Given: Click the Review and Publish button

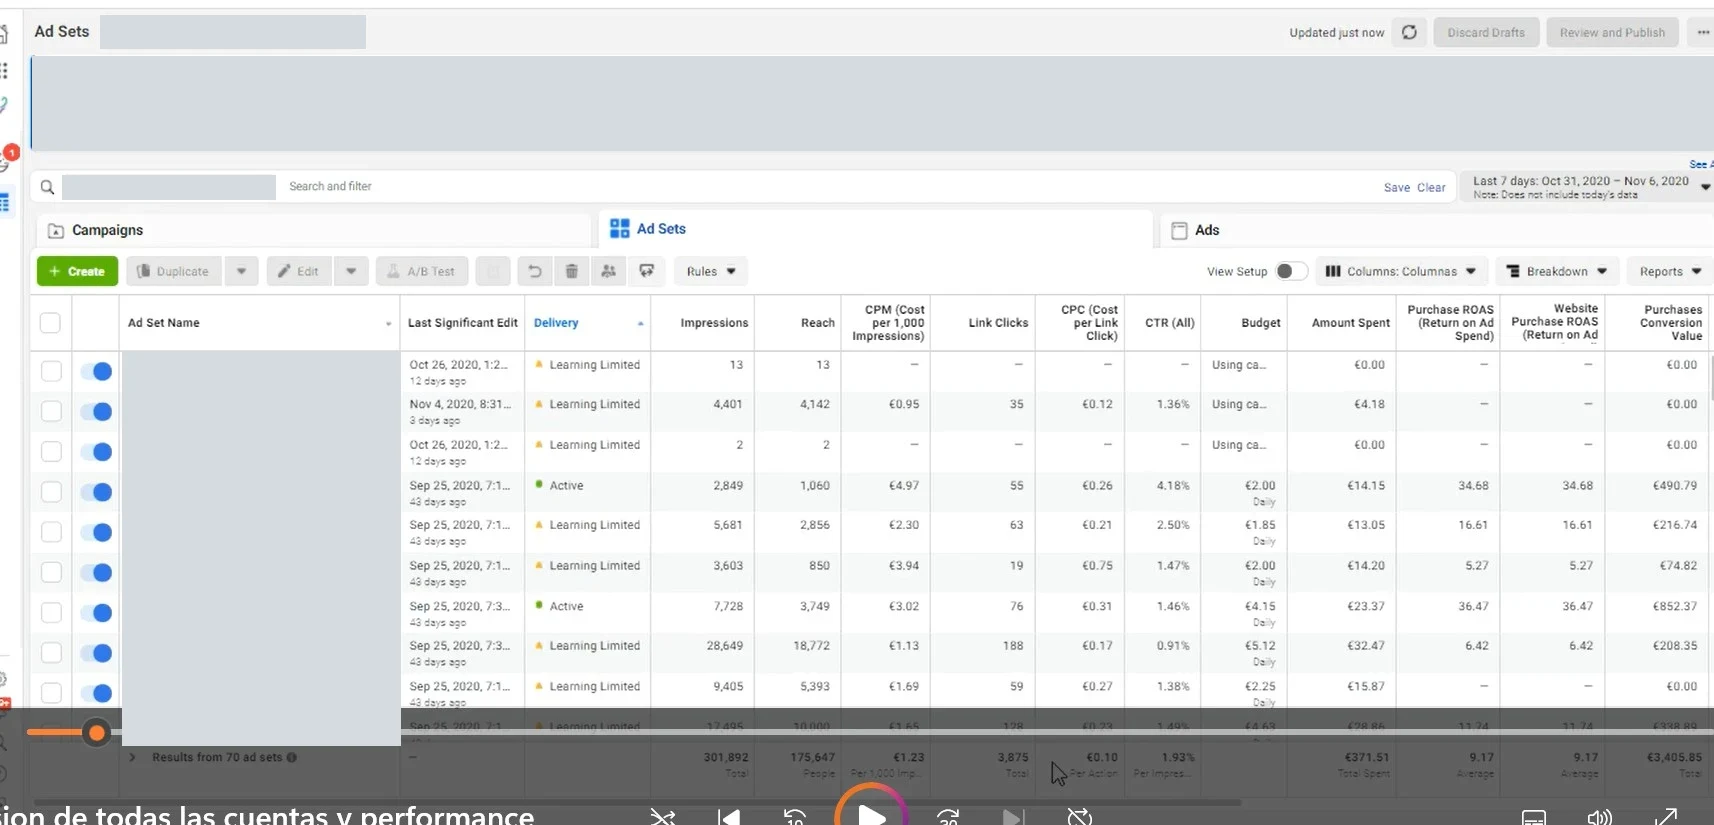Looking at the screenshot, I should 1612,32.
